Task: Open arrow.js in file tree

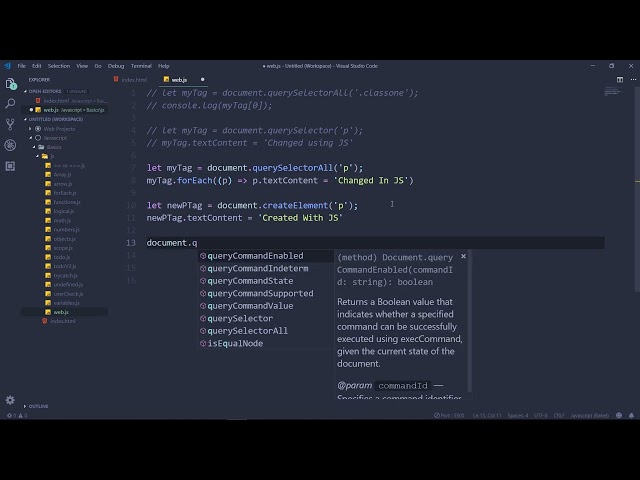Action: click(x=65, y=184)
